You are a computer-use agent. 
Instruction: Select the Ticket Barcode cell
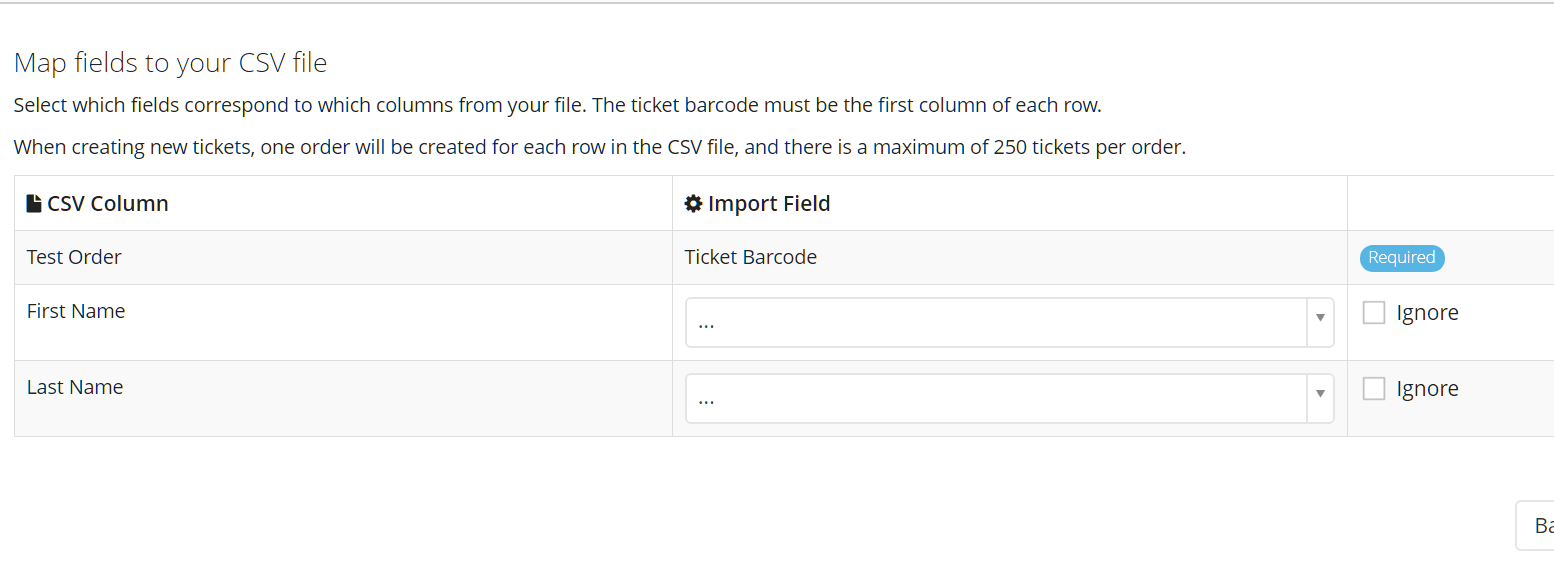tap(1010, 258)
